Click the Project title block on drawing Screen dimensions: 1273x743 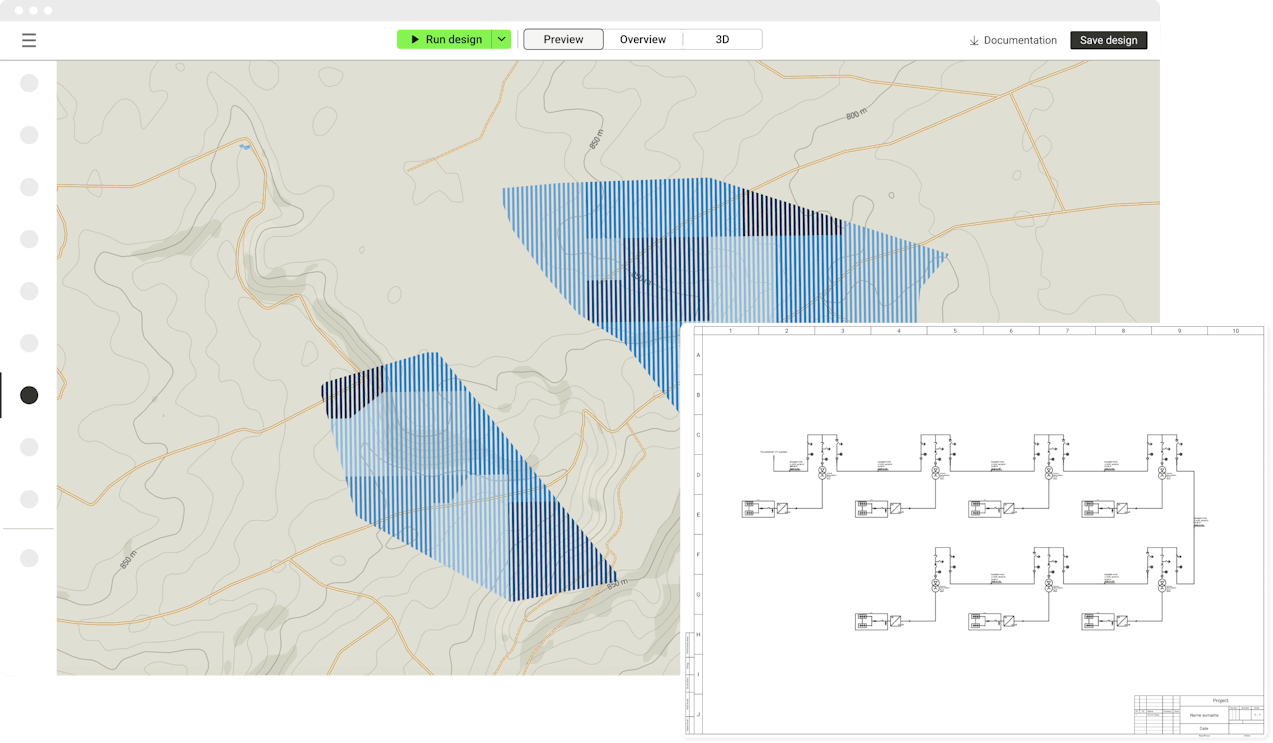(1219, 700)
